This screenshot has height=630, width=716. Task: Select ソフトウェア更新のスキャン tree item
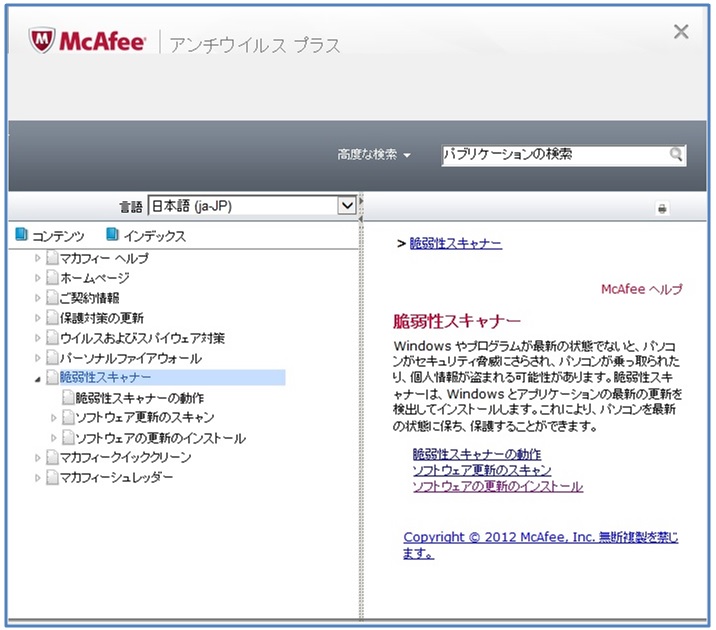pyautogui.click(x=145, y=417)
